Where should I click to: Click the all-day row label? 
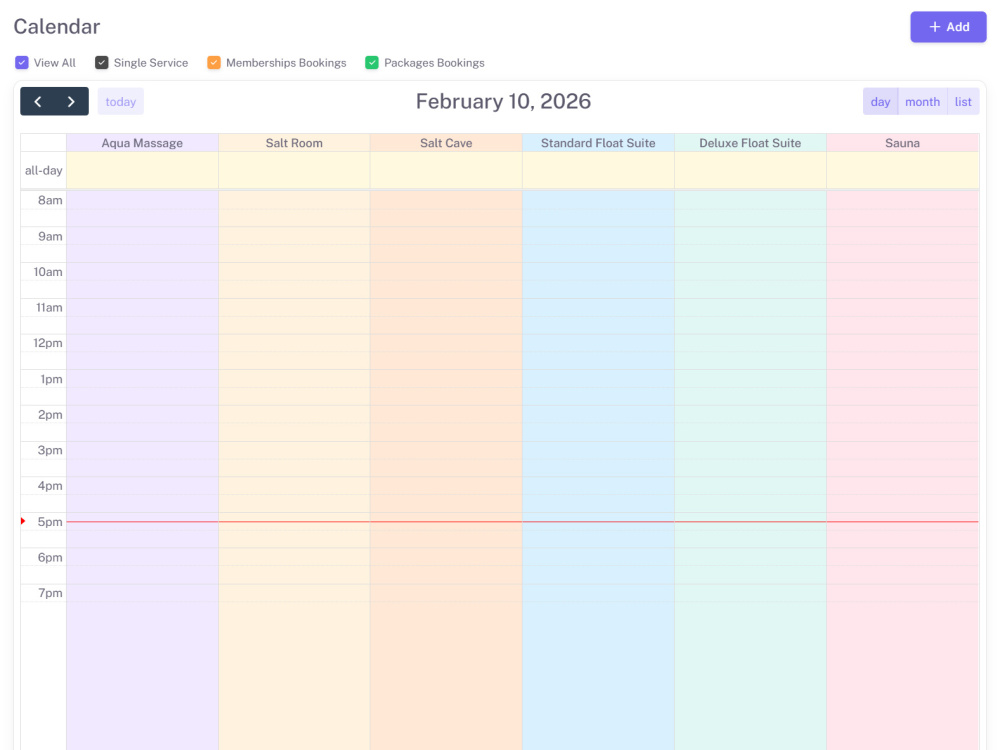pos(43,170)
